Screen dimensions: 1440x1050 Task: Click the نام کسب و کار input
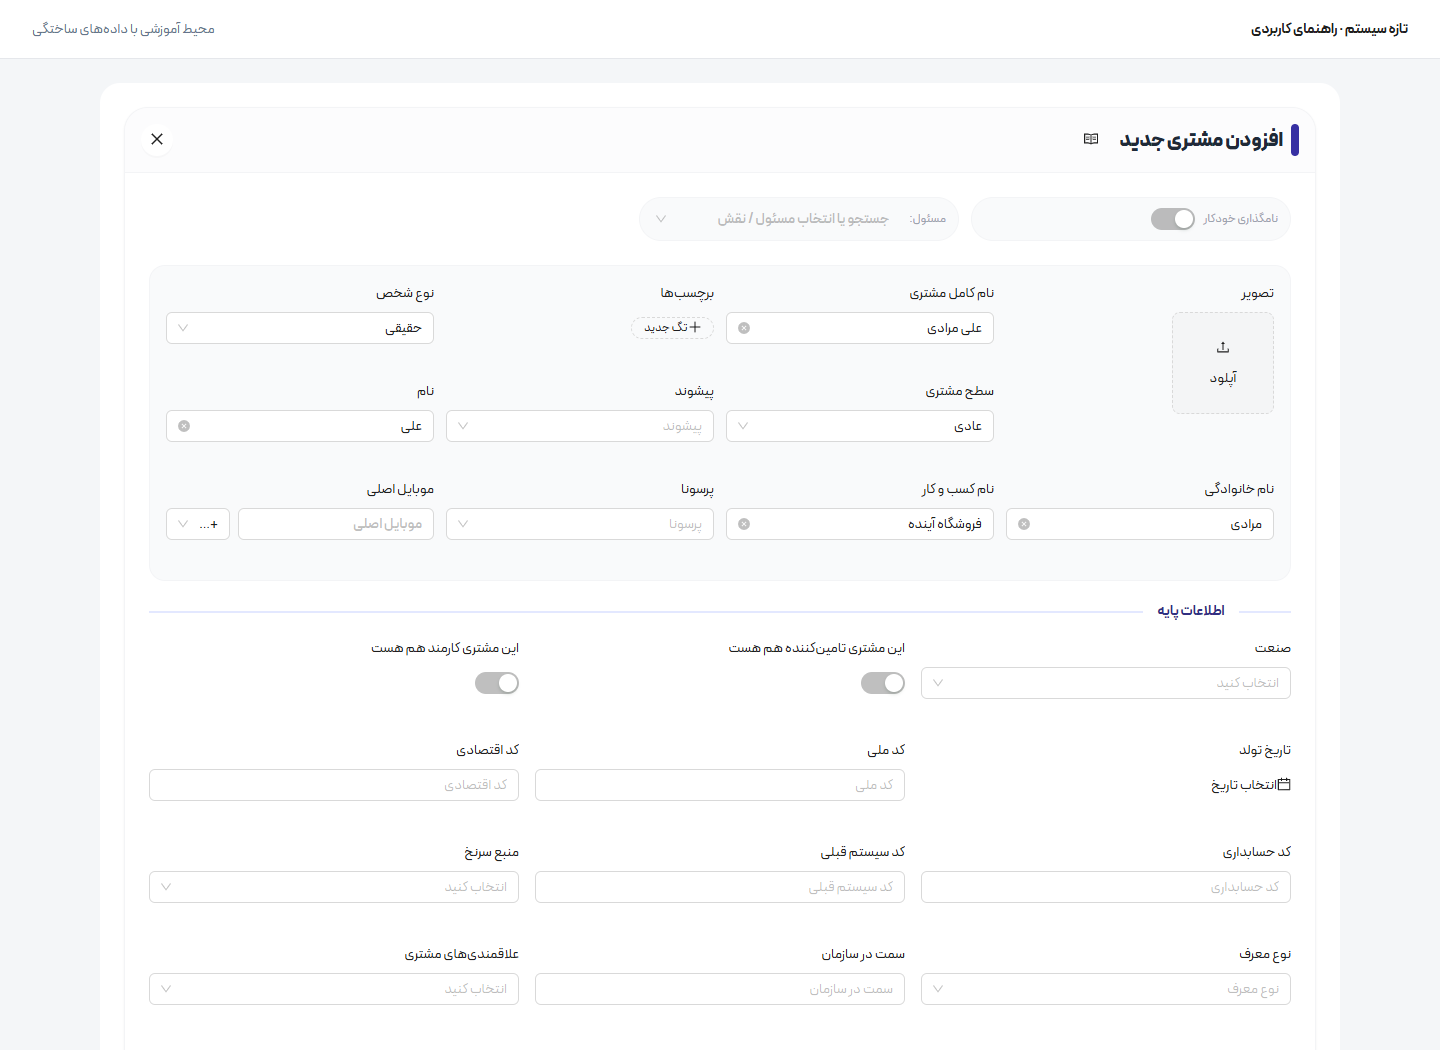pyautogui.click(x=860, y=524)
